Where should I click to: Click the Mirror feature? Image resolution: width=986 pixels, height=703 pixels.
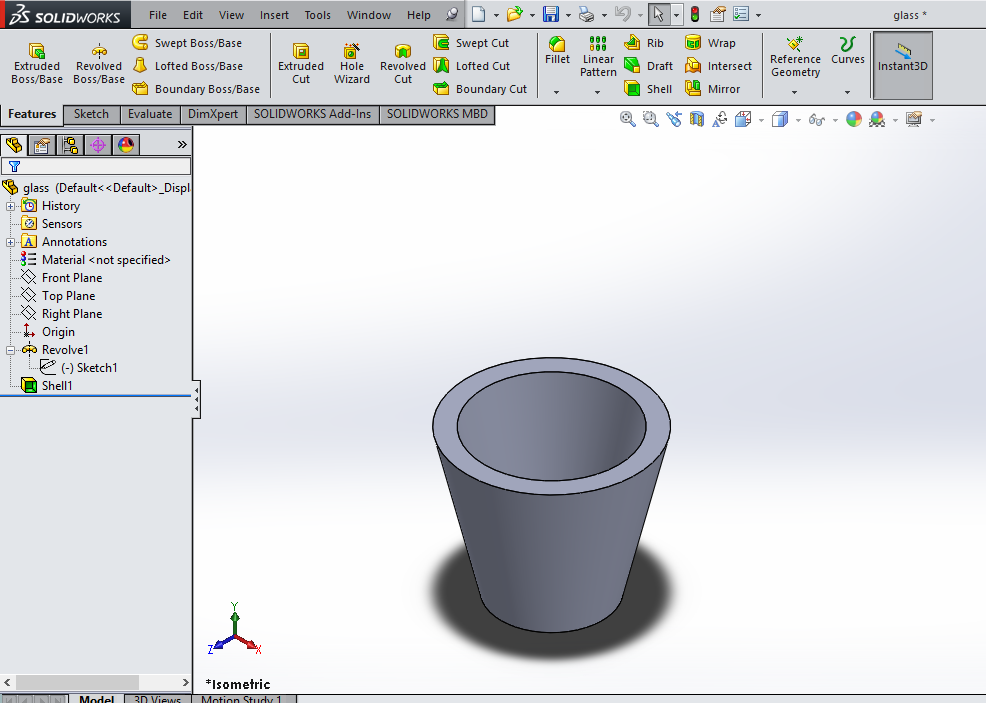(x=712, y=89)
